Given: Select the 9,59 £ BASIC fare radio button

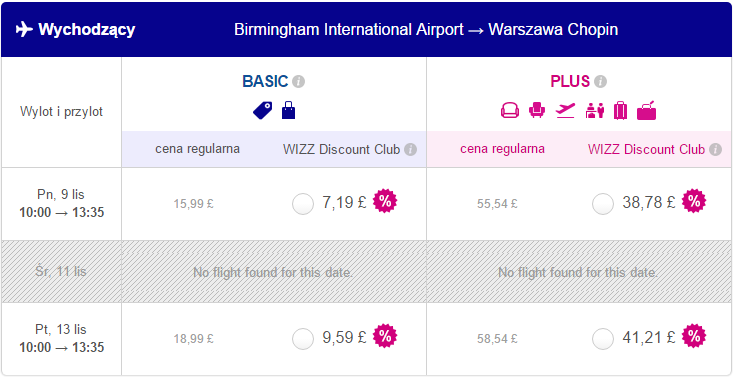Looking at the screenshot, I should coord(303,339).
